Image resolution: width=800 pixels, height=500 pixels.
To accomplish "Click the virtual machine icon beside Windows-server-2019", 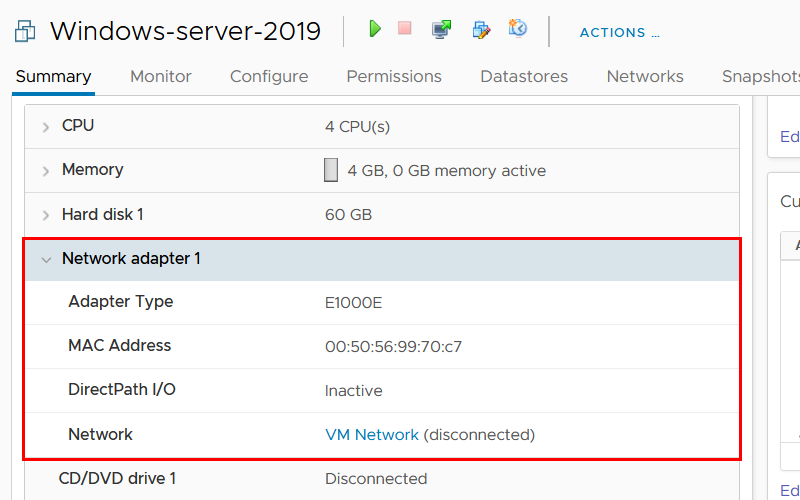I will [x=25, y=31].
